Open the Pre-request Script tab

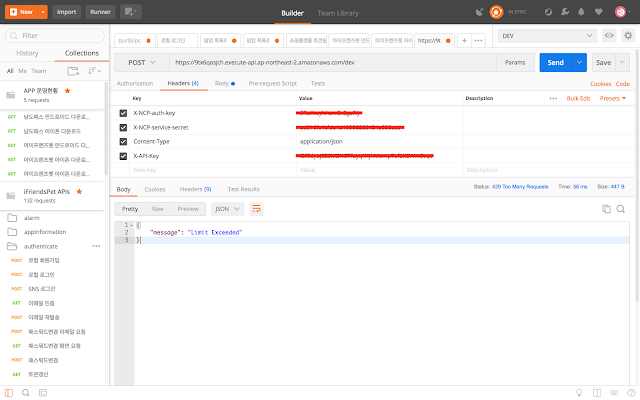(x=273, y=83)
